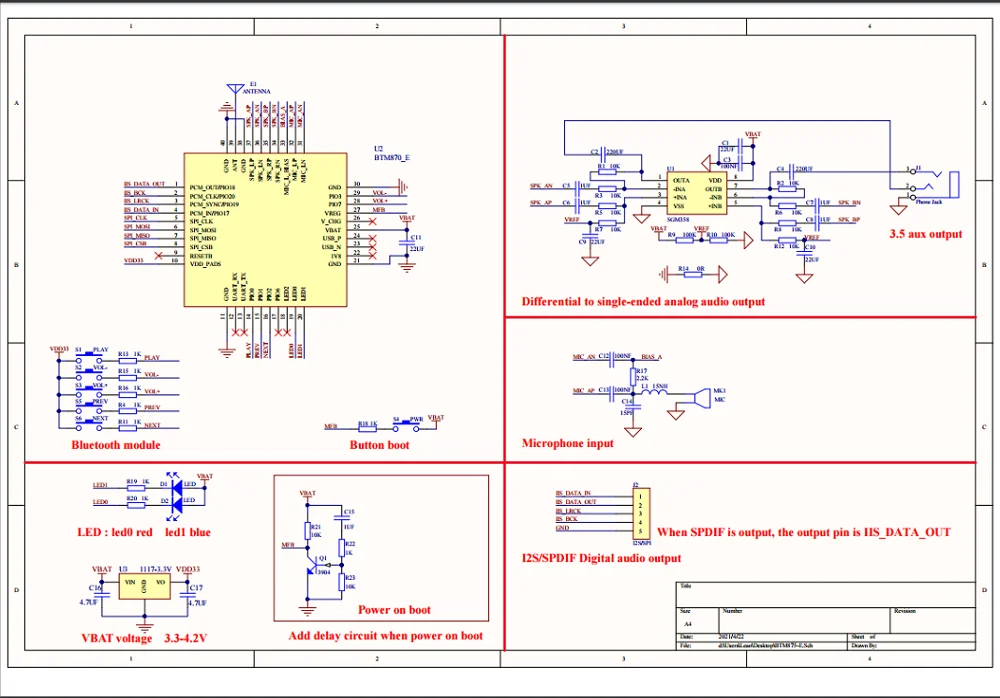1000x698 pixels.
Task: Select resistor R21 10K in power-on circuit
Action: click(x=307, y=531)
